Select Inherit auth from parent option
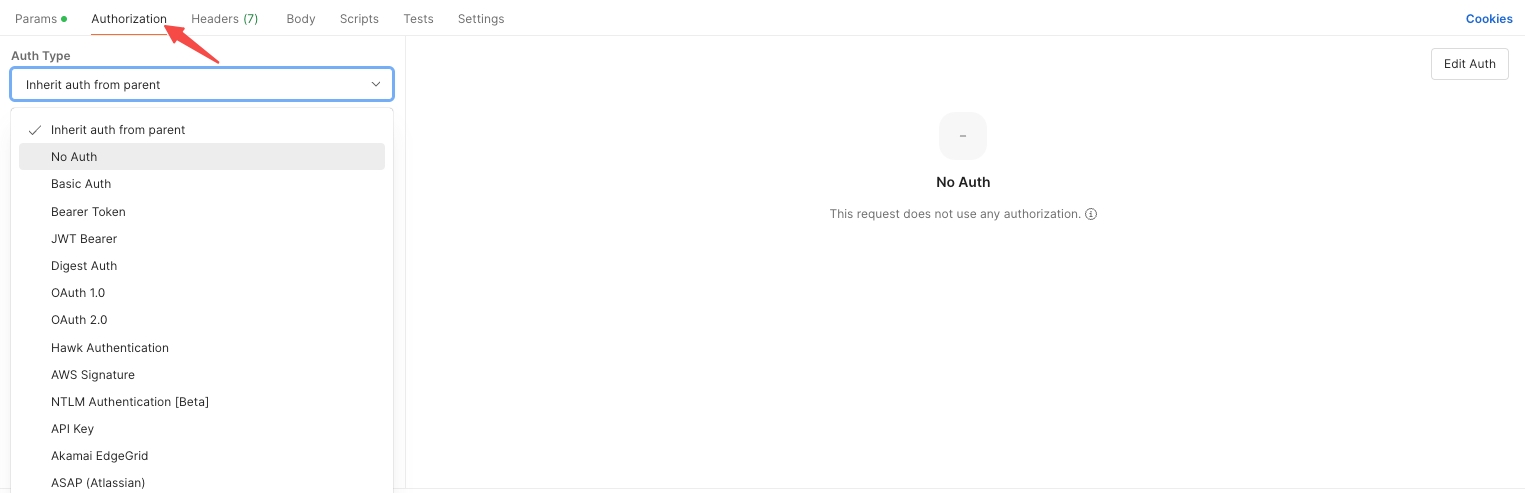Image resolution: width=1525 pixels, height=493 pixels. coord(202,130)
